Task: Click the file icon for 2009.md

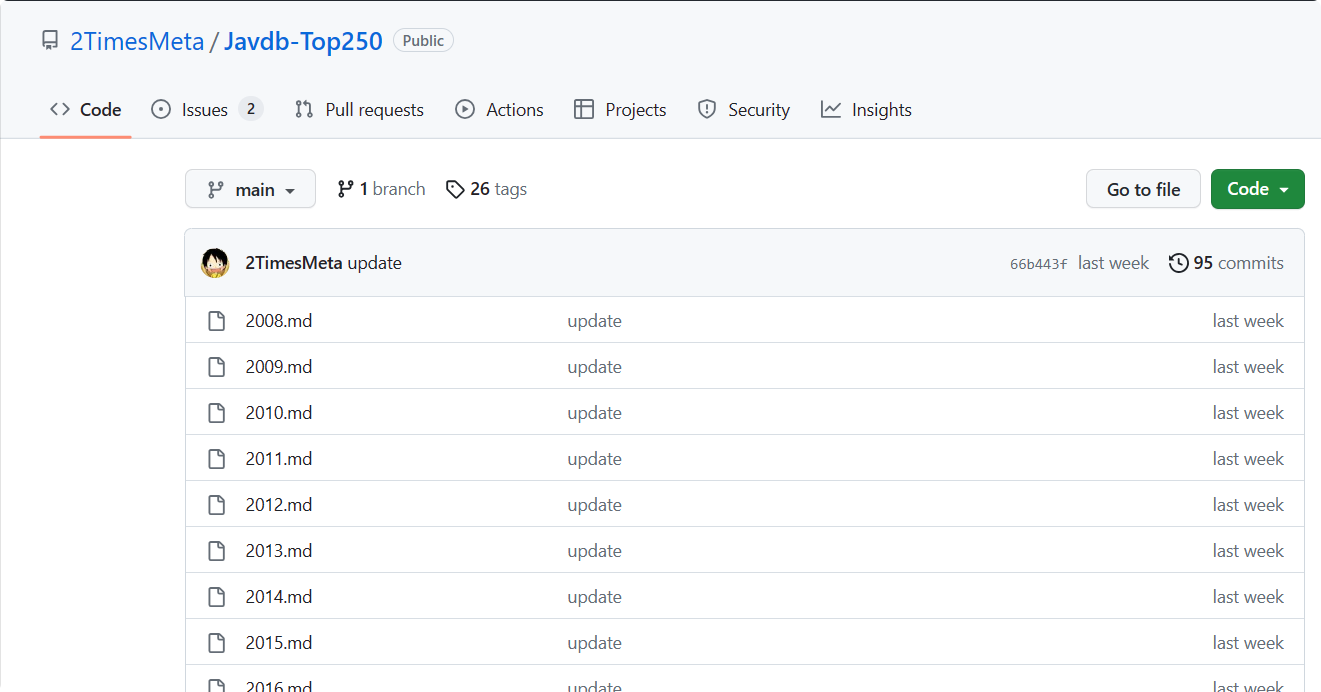Action: tap(216, 367)
